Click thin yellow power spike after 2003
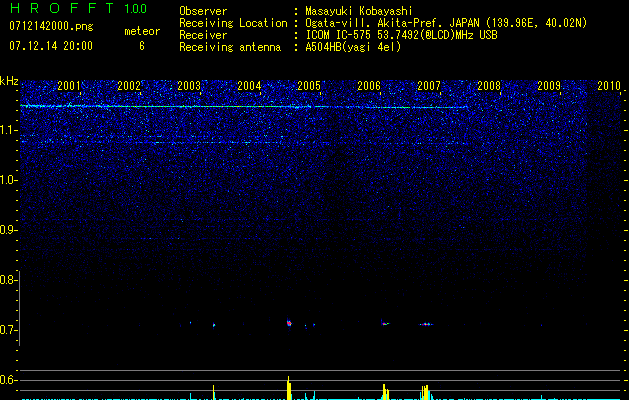The image size is (629, 400). pyautogui.click(x=213, y=392)
